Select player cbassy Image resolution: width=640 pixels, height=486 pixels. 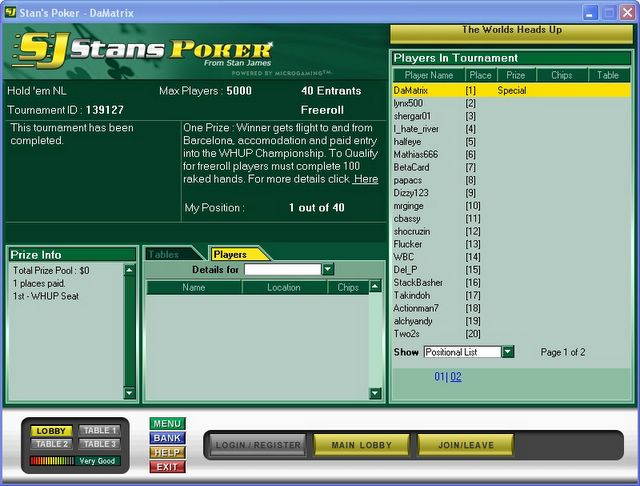(x=511, y=218)
